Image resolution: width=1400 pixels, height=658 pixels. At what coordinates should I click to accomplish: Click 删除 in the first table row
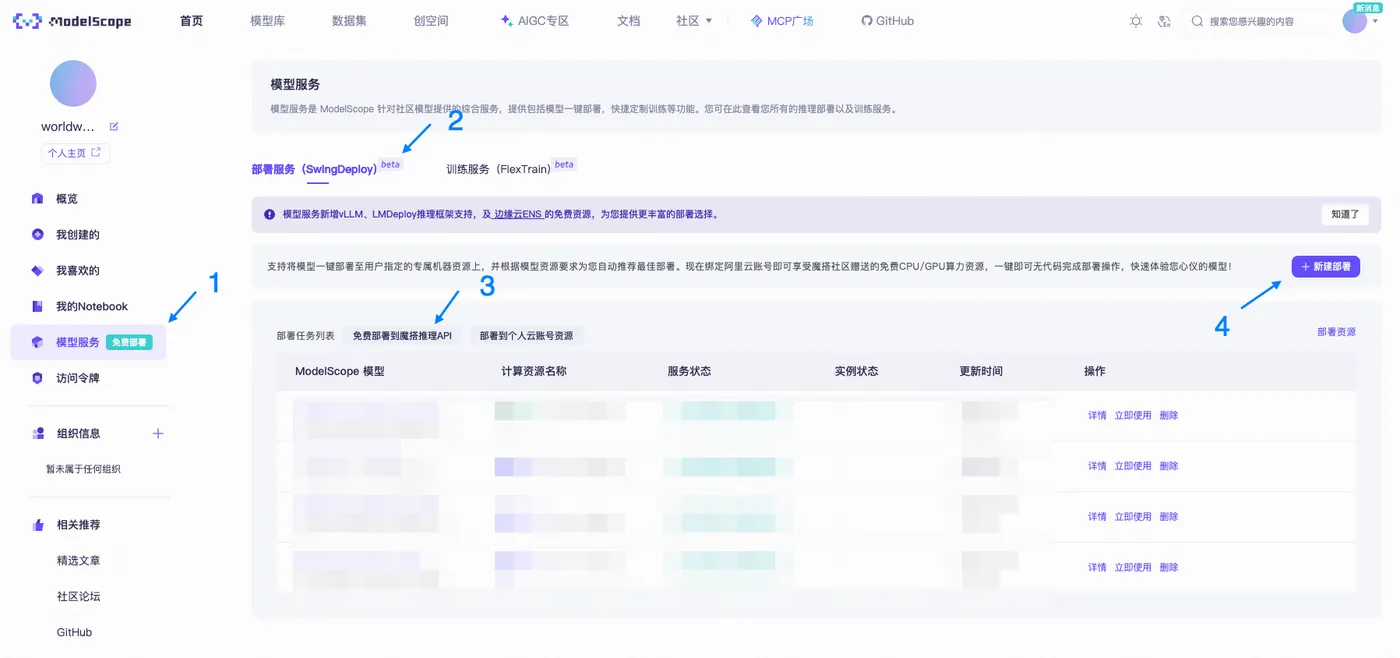(x=1169, y=415)
